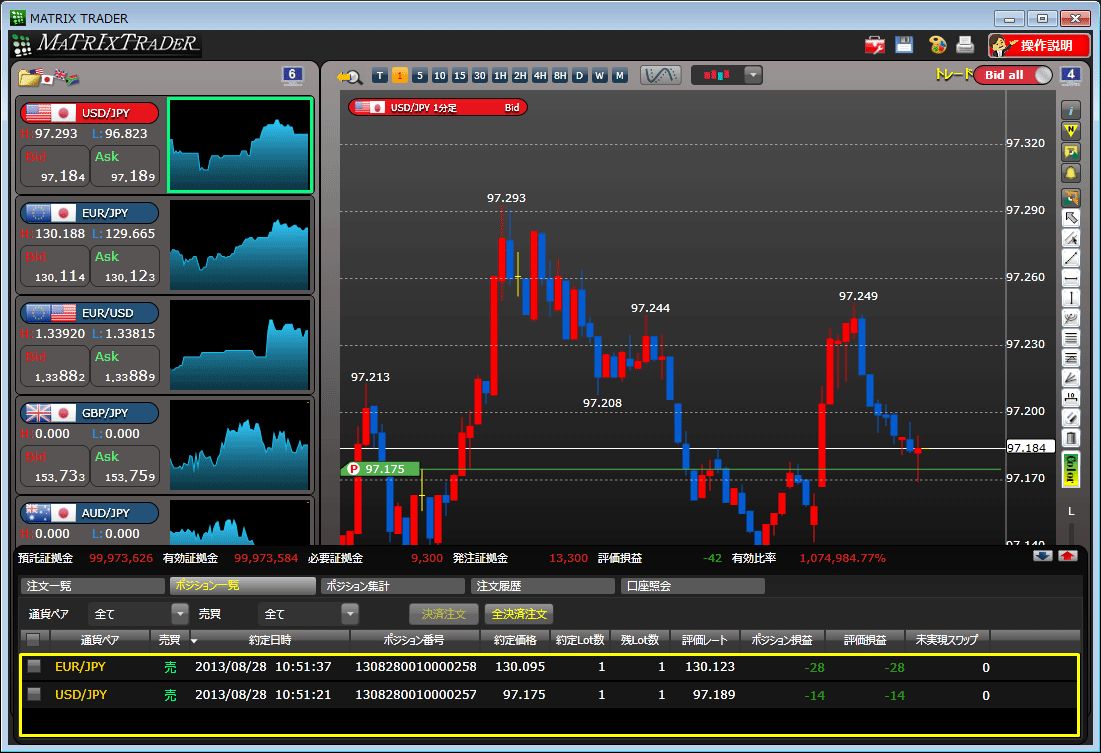The image size is (1101, 753).
Task: Click the monitor icon numbered 6
Action: (x=292, y=75)
